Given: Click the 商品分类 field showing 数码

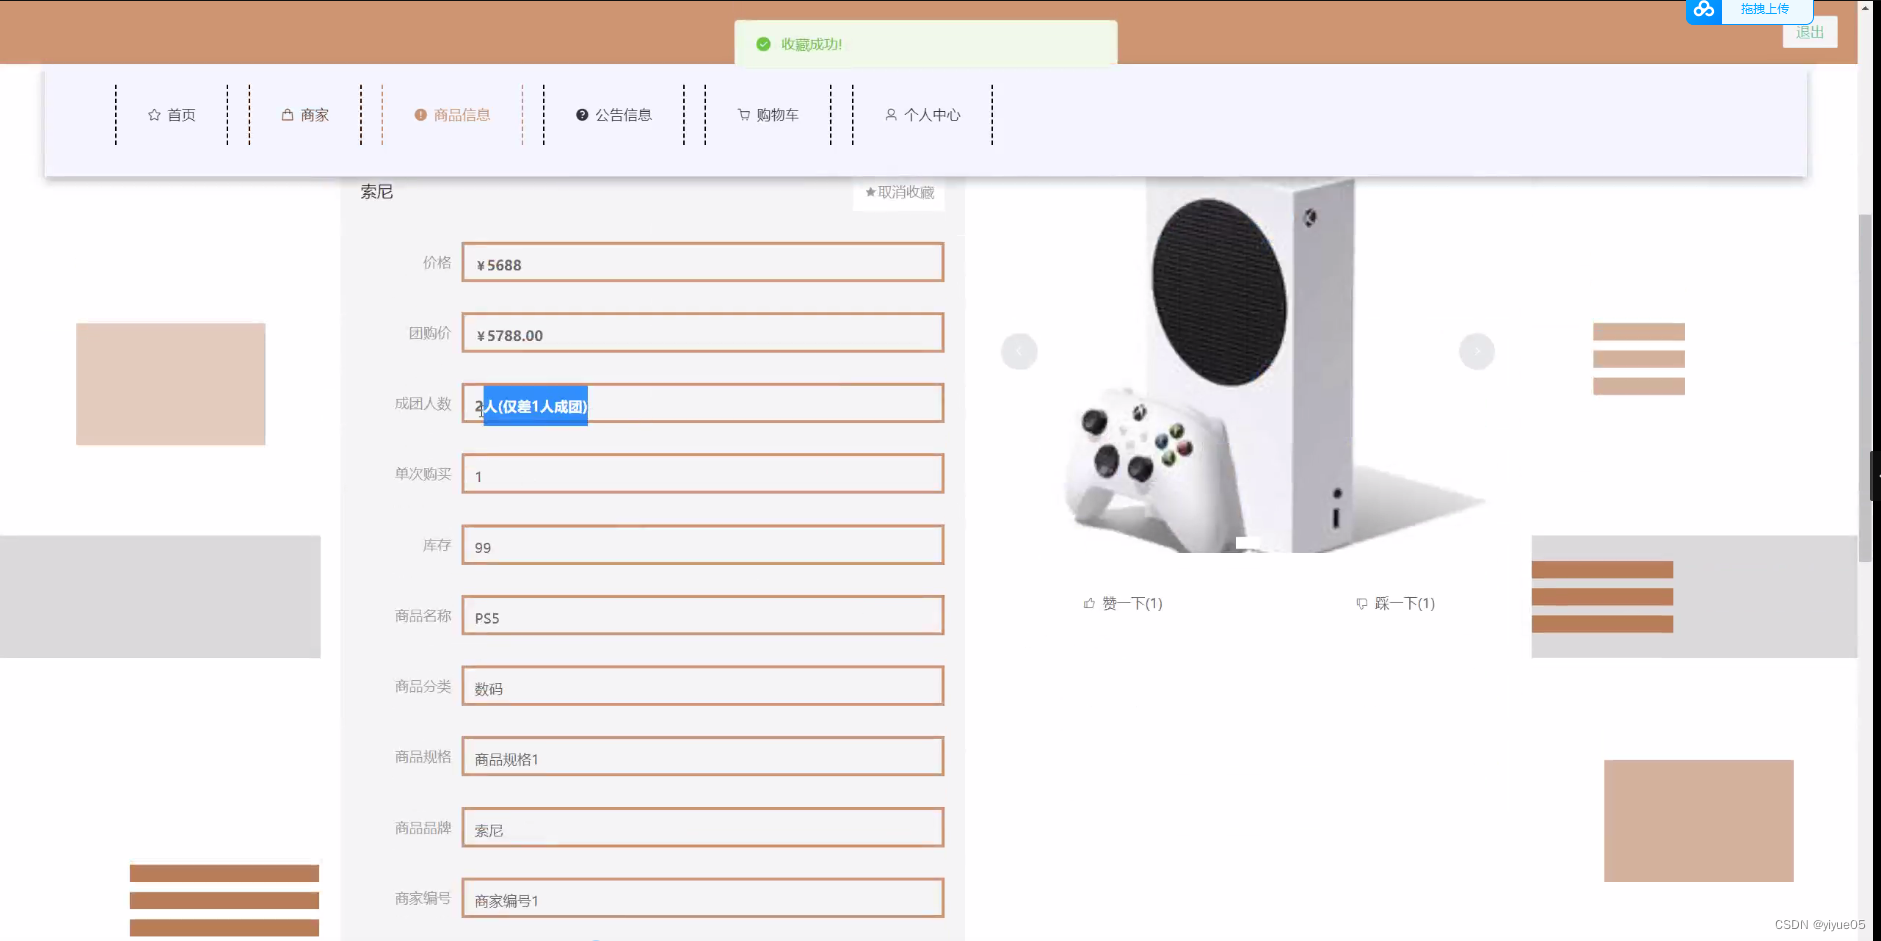Looking at the screenshot, I should tap(703, 686).
